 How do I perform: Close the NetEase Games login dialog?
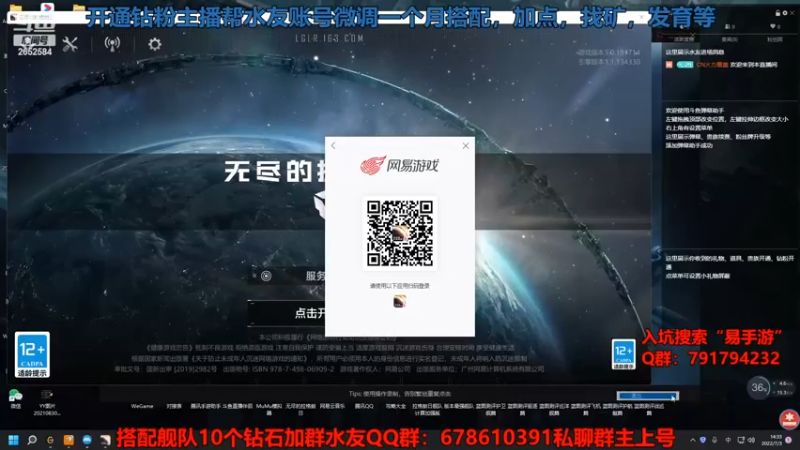[x=465, y=146]
